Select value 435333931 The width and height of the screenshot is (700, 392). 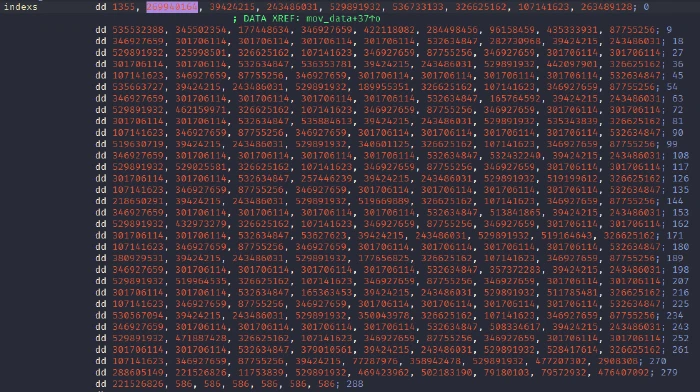point(572,30)
